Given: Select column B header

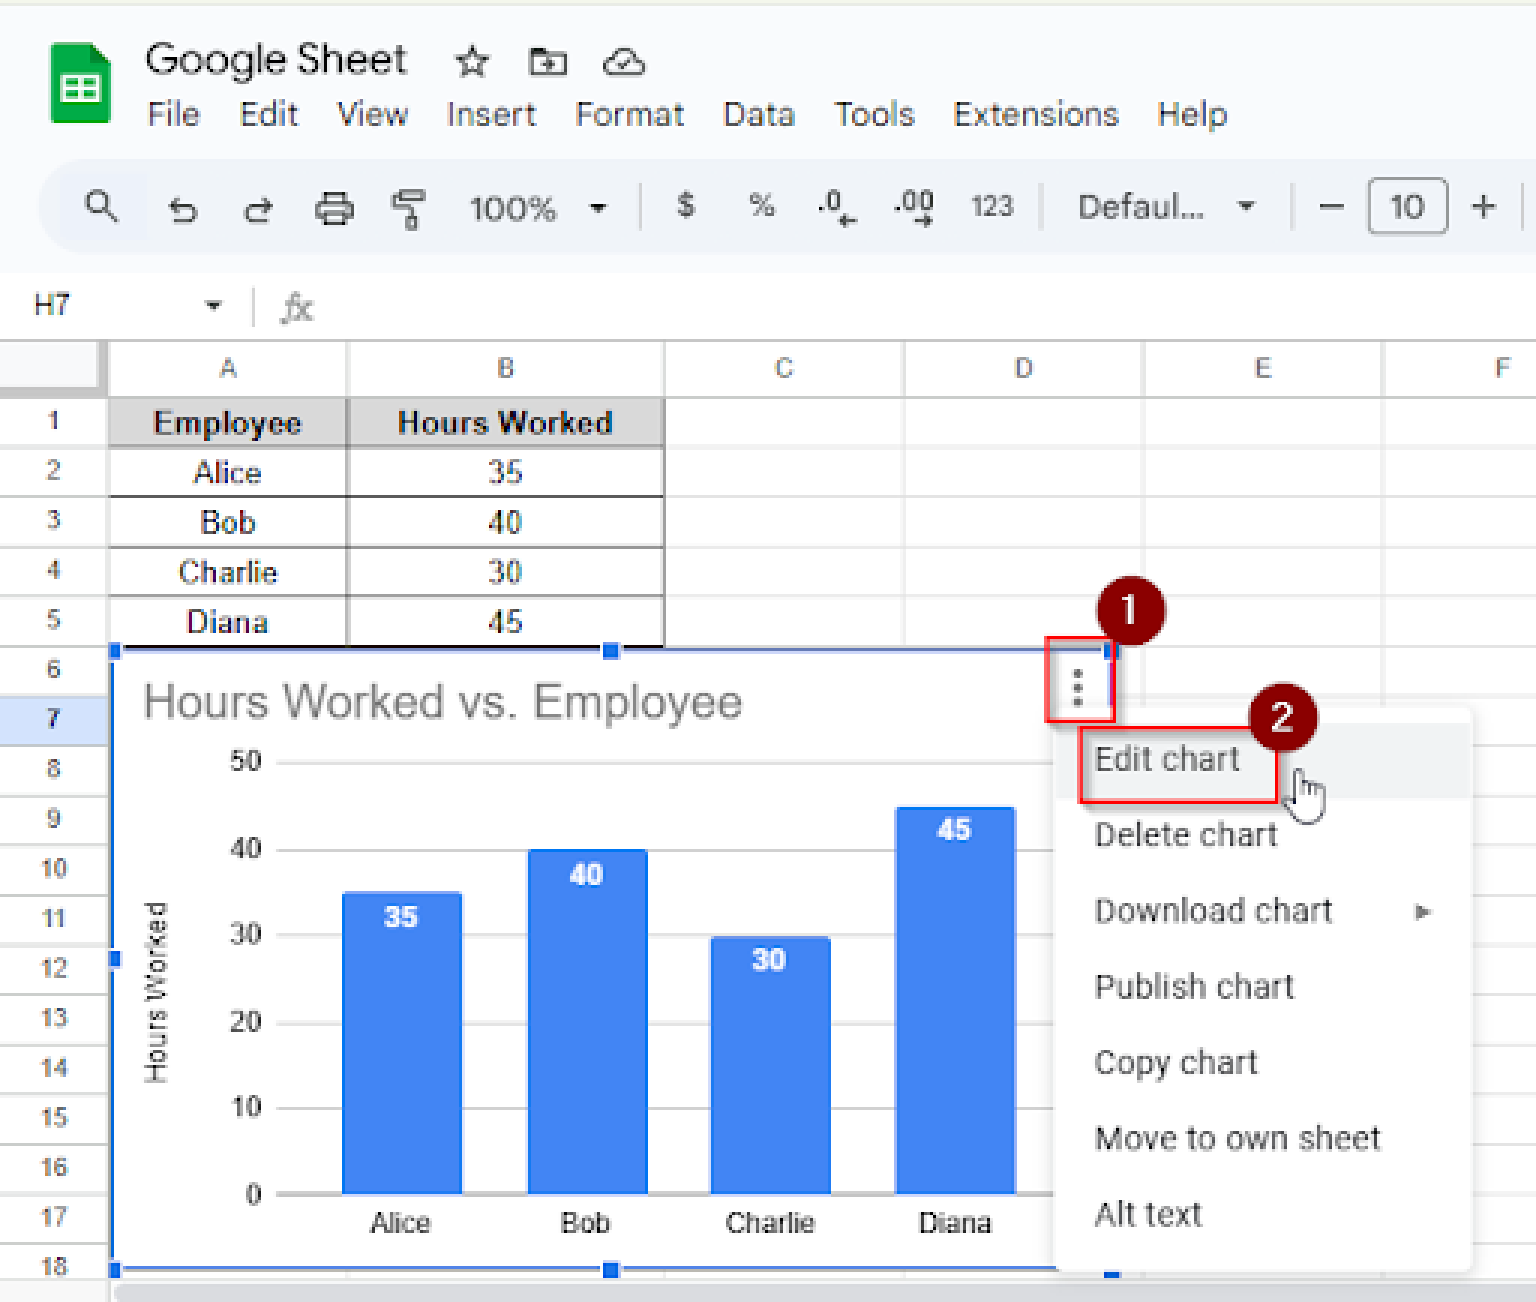Looking at the screenshot, I should pos(505,368).
